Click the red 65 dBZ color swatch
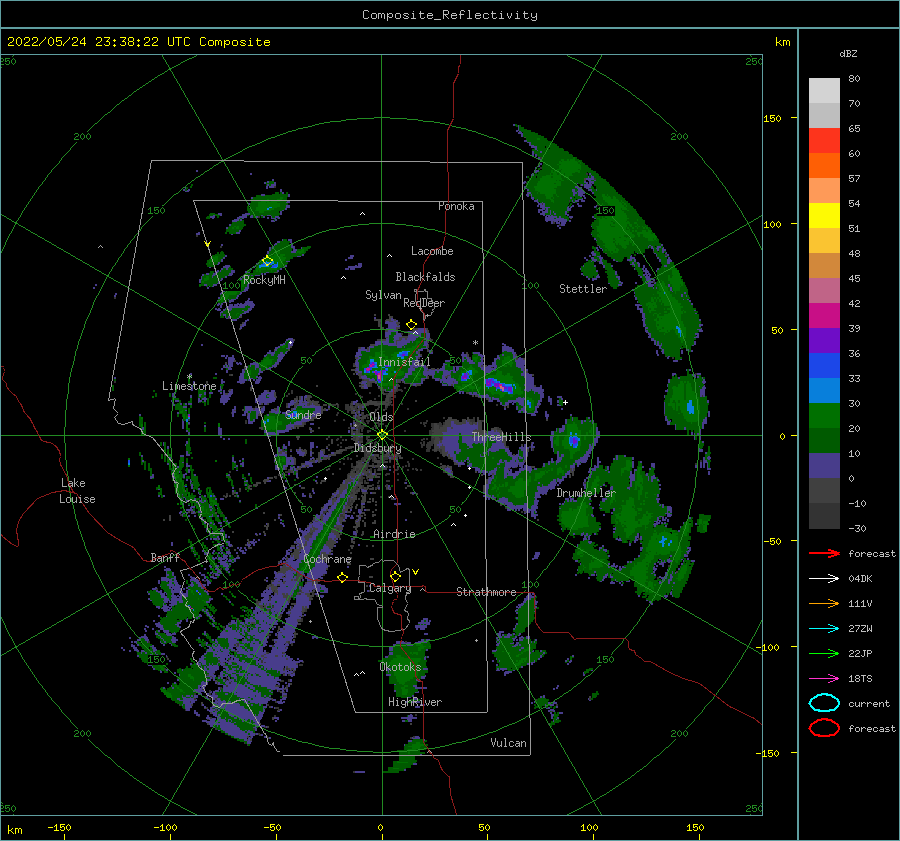900x841 pixels. (824, 141)
